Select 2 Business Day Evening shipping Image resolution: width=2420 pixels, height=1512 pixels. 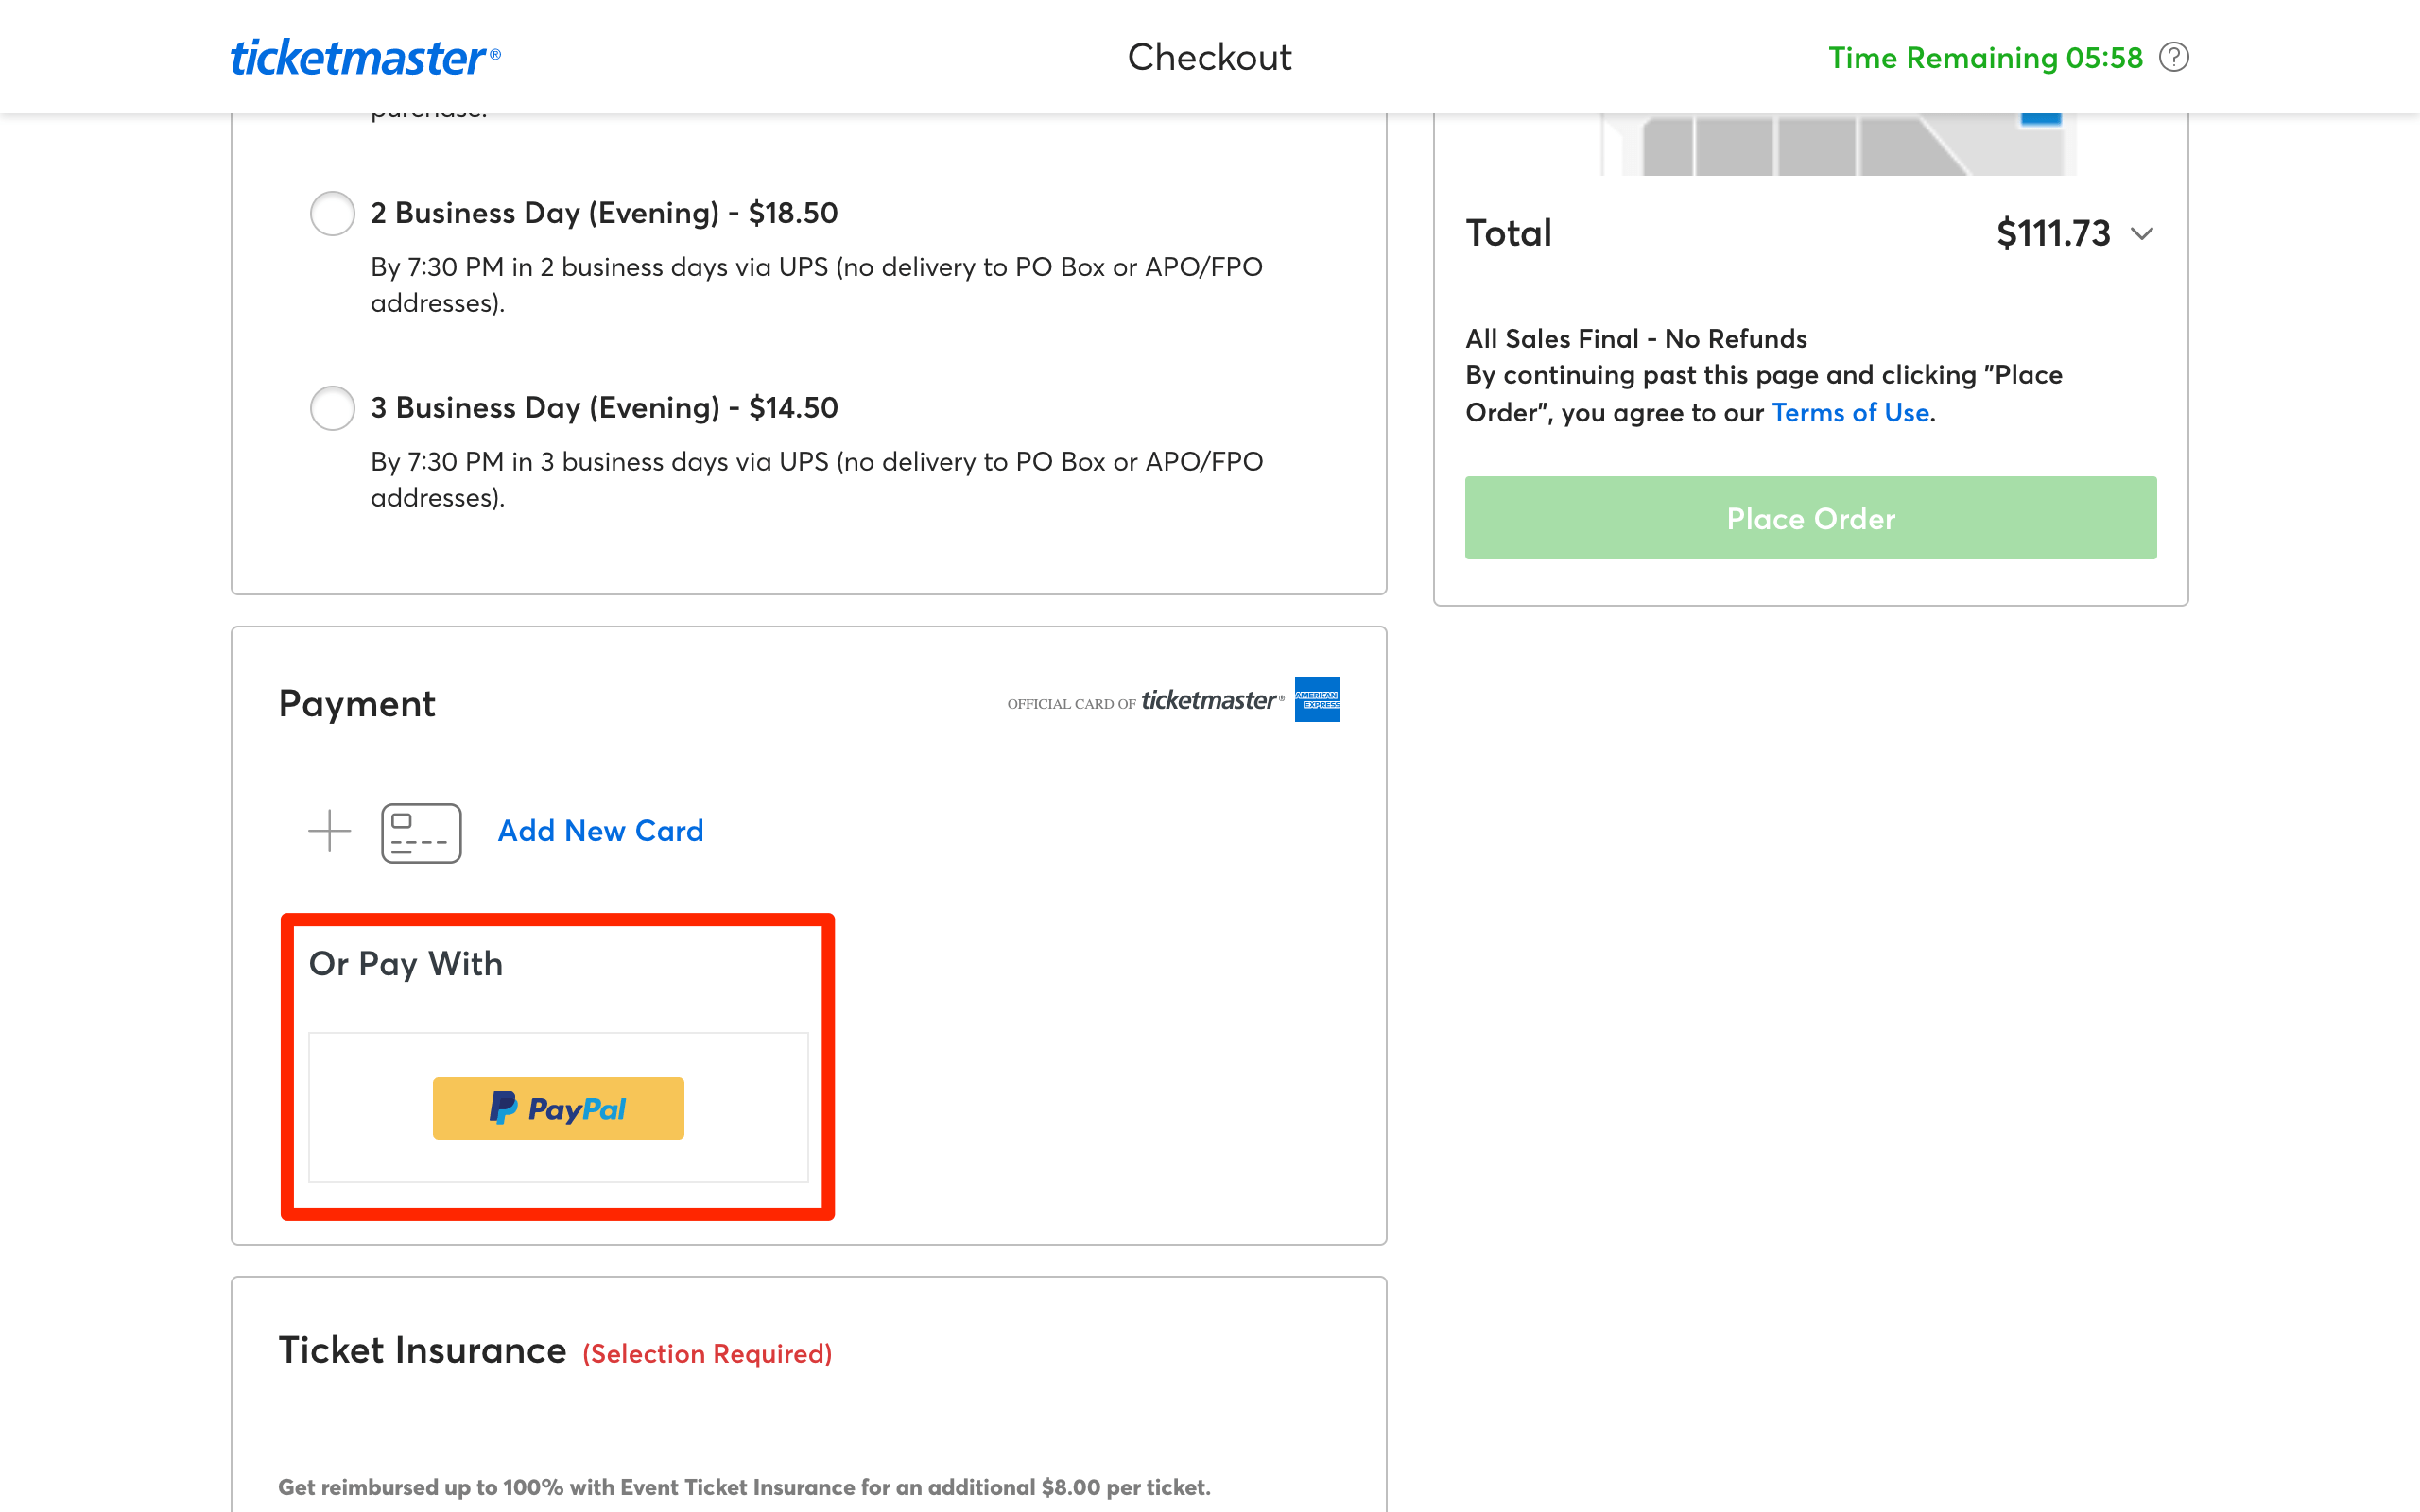(332, 213)
